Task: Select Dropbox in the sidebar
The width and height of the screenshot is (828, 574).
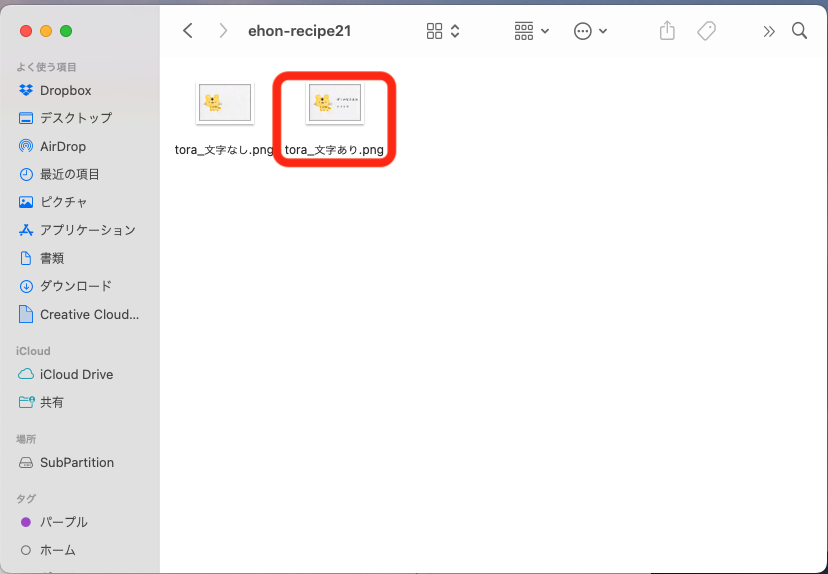Action: click(x=65, y=90)
